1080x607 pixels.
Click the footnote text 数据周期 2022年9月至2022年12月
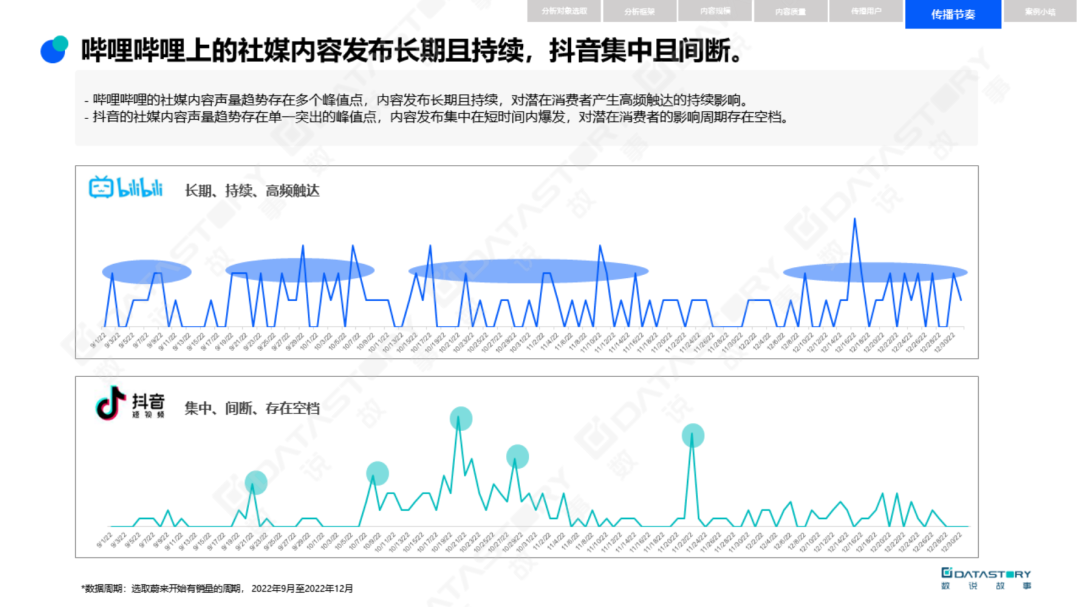pyautogui.click(x=217, y=588)
